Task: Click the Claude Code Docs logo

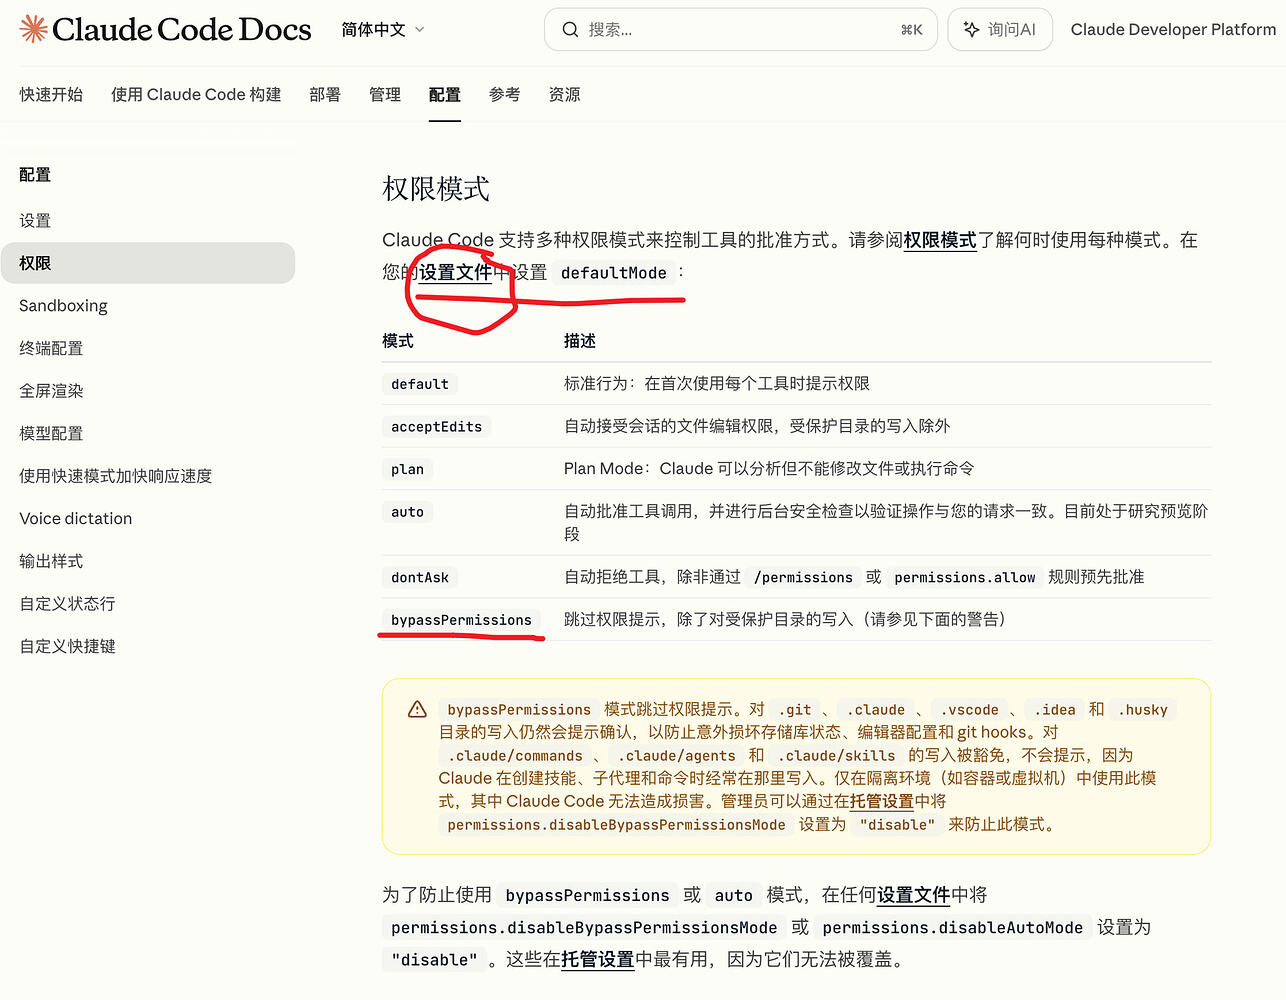Action: point(166,29)
